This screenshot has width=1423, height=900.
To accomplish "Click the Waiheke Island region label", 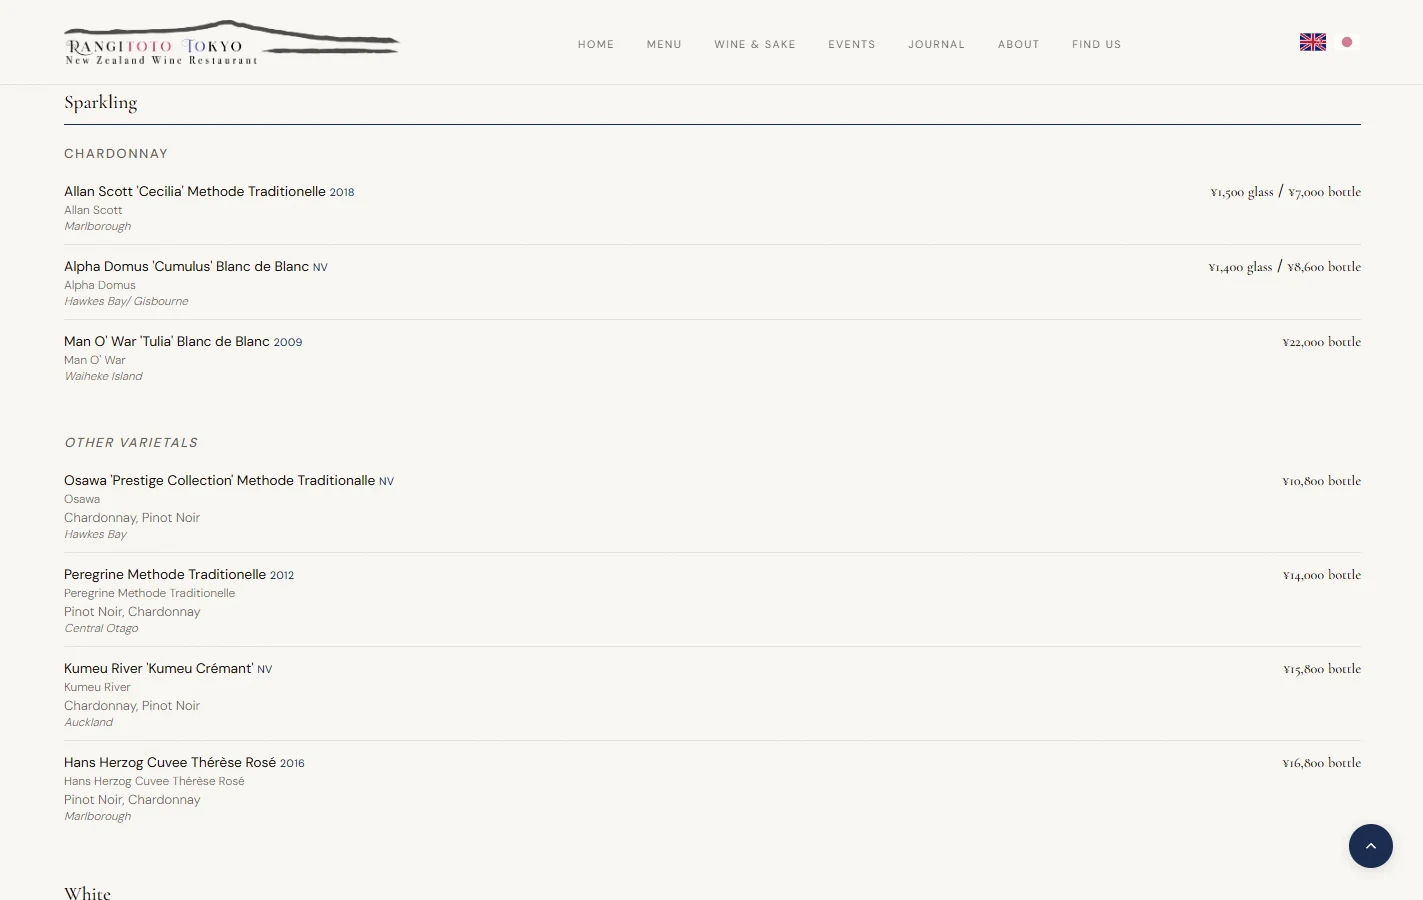I will click(x=103, y=376).
